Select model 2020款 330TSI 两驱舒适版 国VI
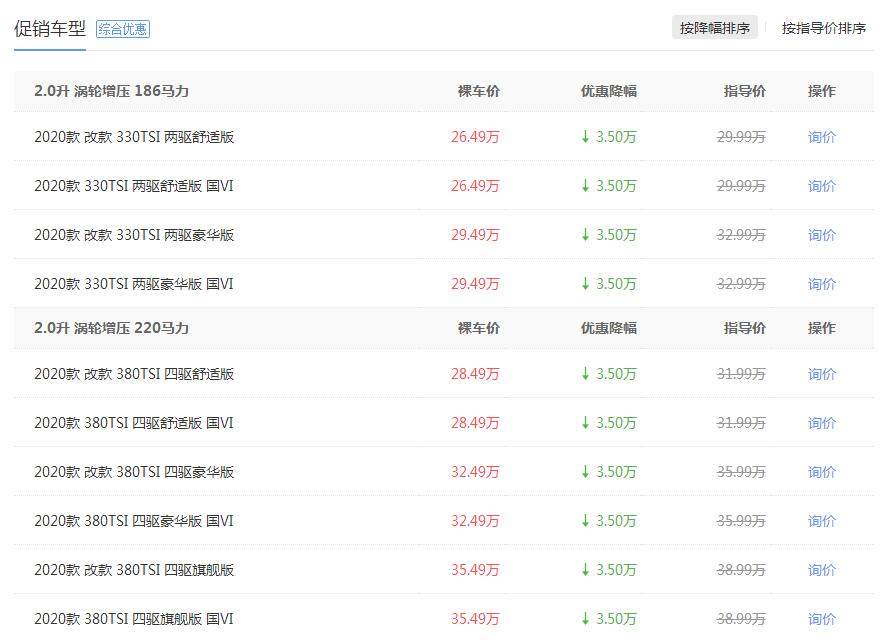Viewport: 888px width, 642px height. pos(134,186)
